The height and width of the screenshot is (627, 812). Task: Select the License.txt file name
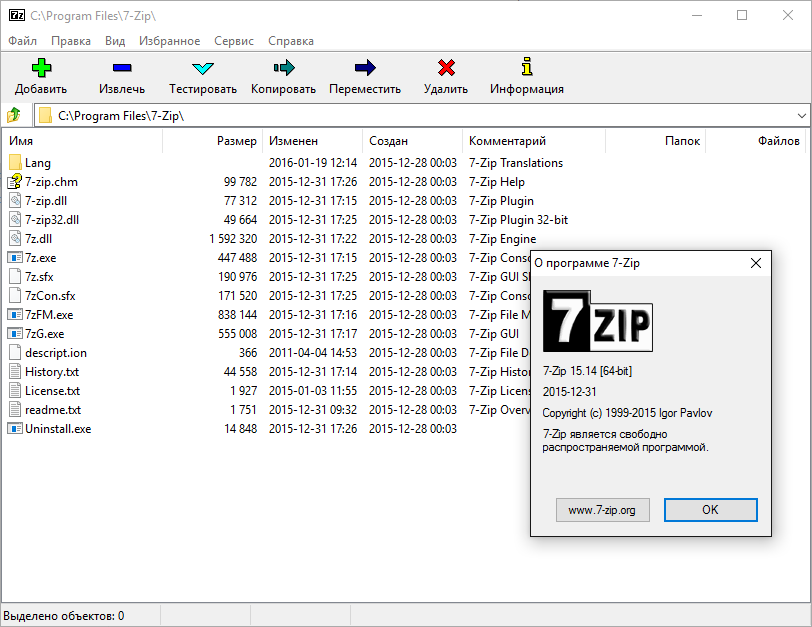click(x=52, y=391)
